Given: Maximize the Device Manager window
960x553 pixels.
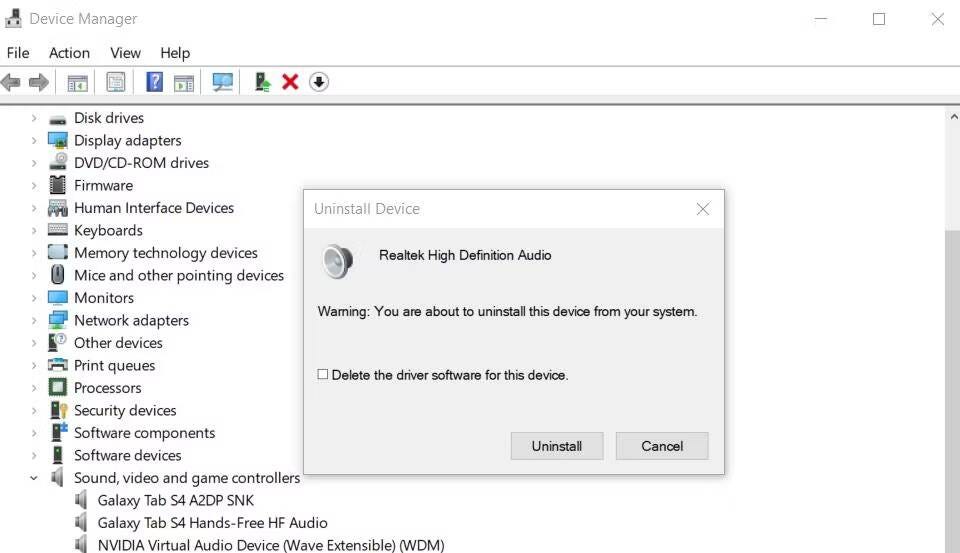Looking at the screenshot, I should point(879,19).
